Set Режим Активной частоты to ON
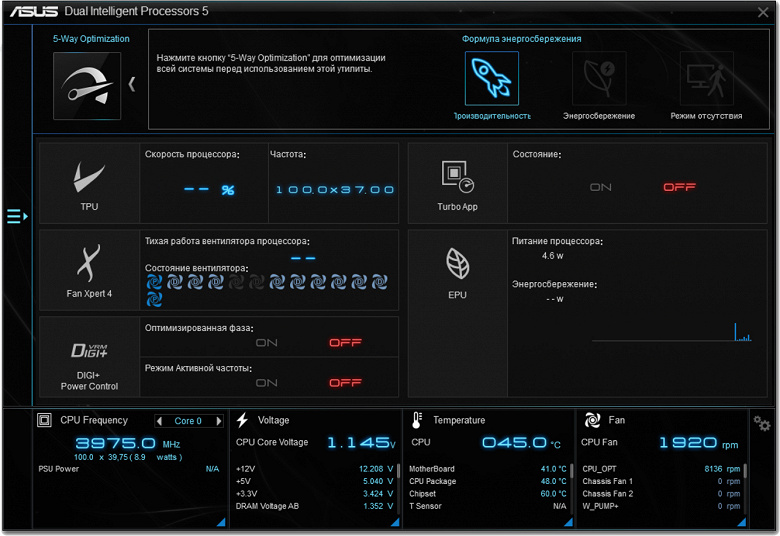 point(267,383)
